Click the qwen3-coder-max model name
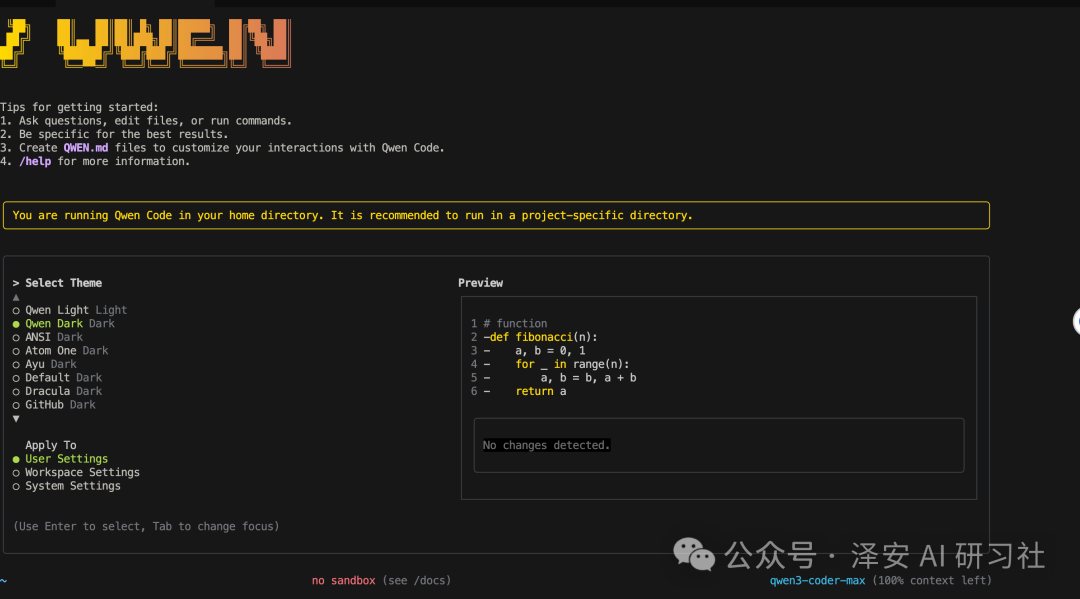1080x599 pixels. (x=818, y=580)
